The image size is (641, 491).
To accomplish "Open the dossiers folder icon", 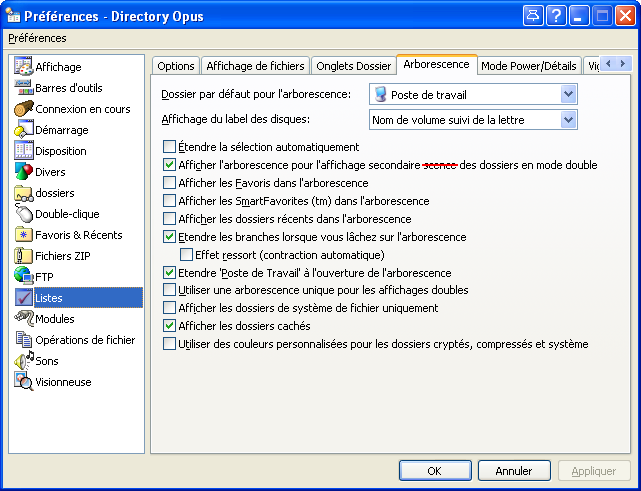I will point(23,193).
